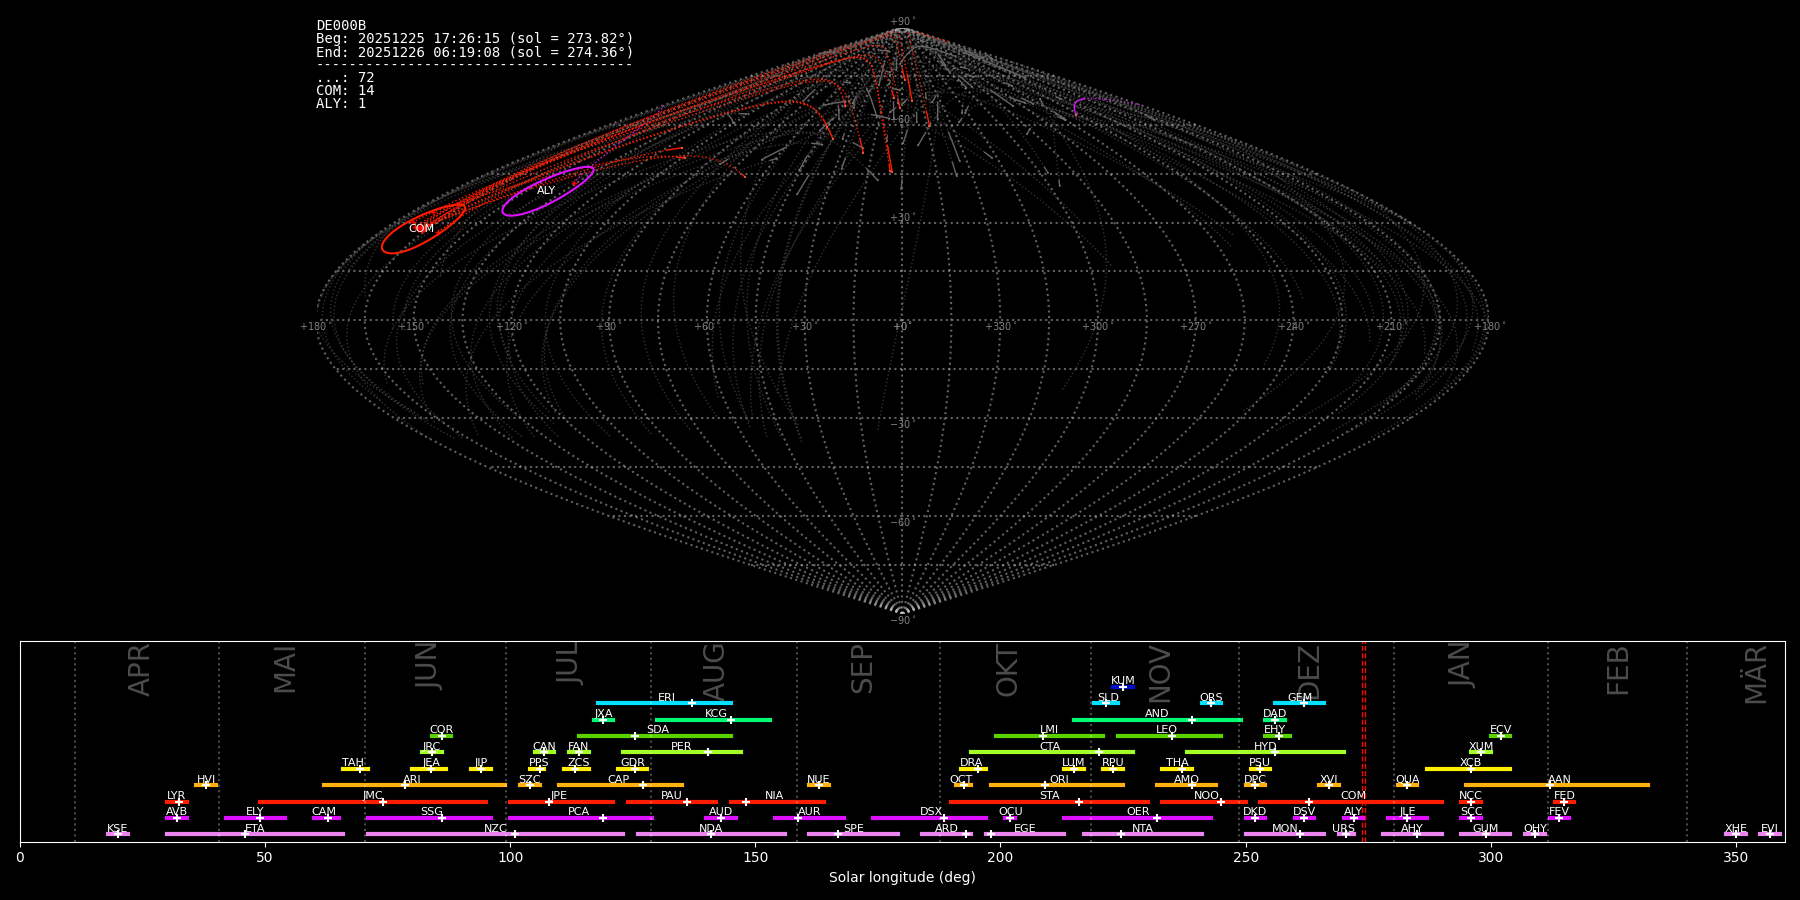
Task: Click the CAP shower bar
Action: click(620, 785)
